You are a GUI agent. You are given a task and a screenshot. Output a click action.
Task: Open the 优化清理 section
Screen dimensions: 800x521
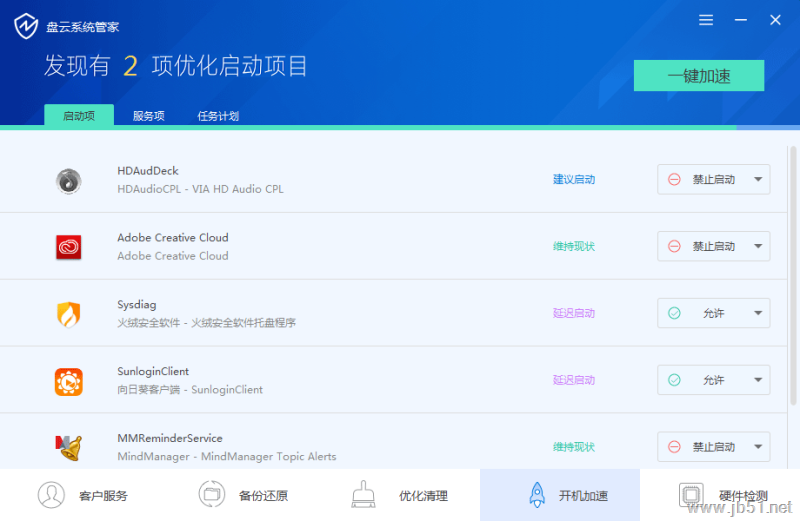click(399, 495)
